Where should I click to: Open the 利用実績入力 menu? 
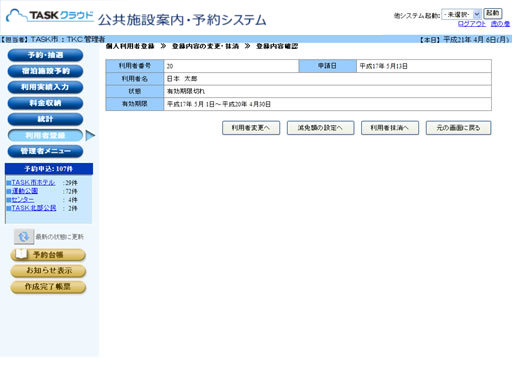[x=45, y=87]
